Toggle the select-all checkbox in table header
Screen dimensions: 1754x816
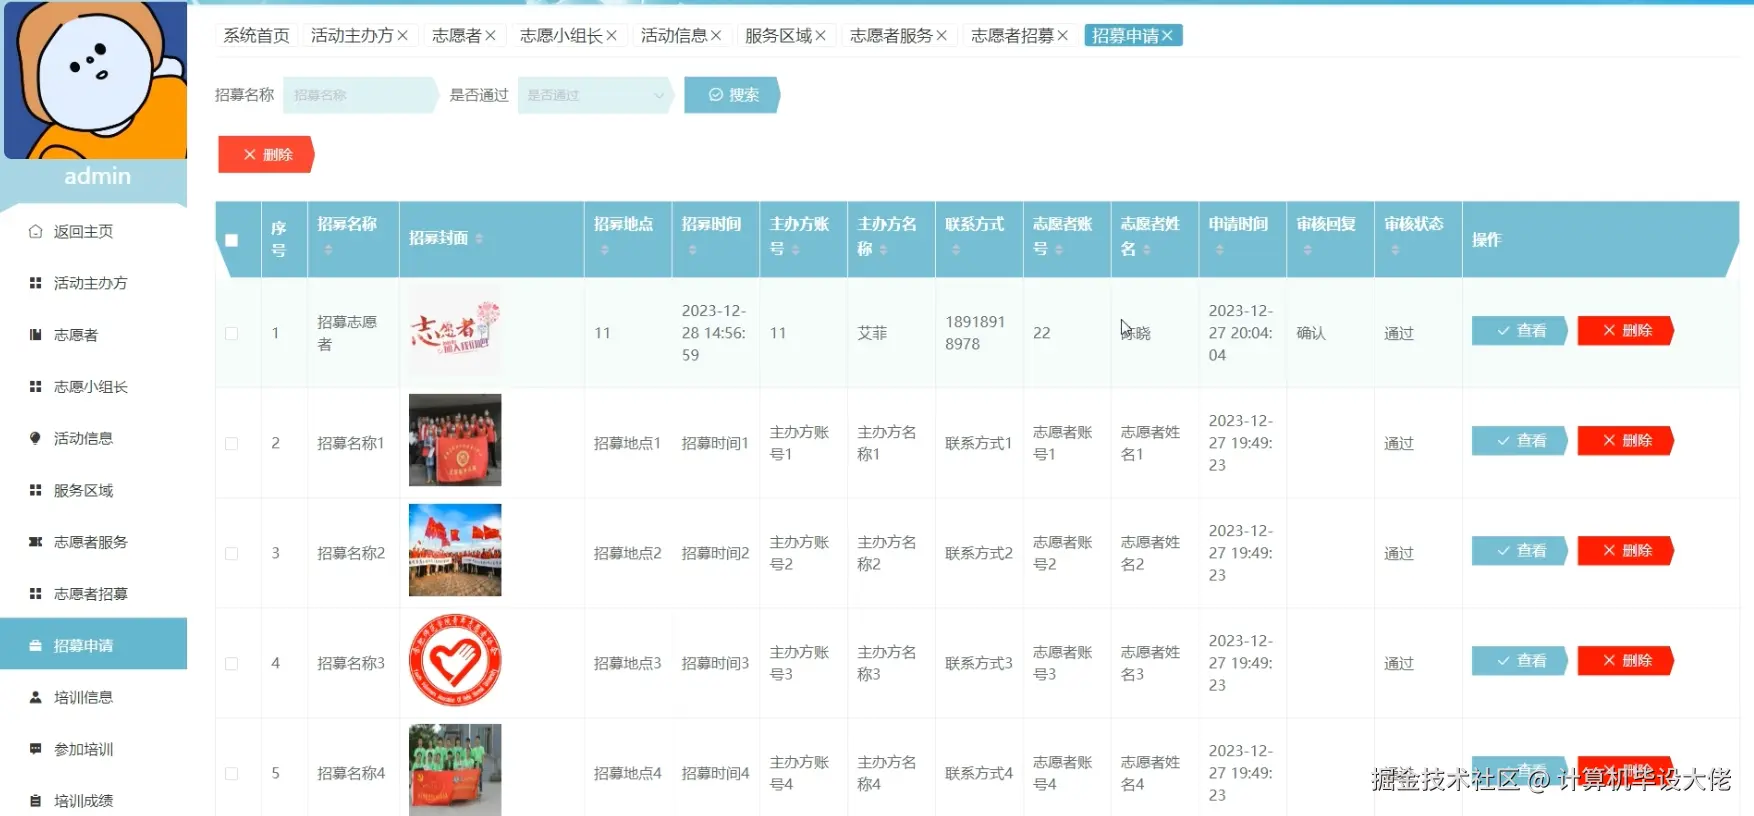click(232, 240)
